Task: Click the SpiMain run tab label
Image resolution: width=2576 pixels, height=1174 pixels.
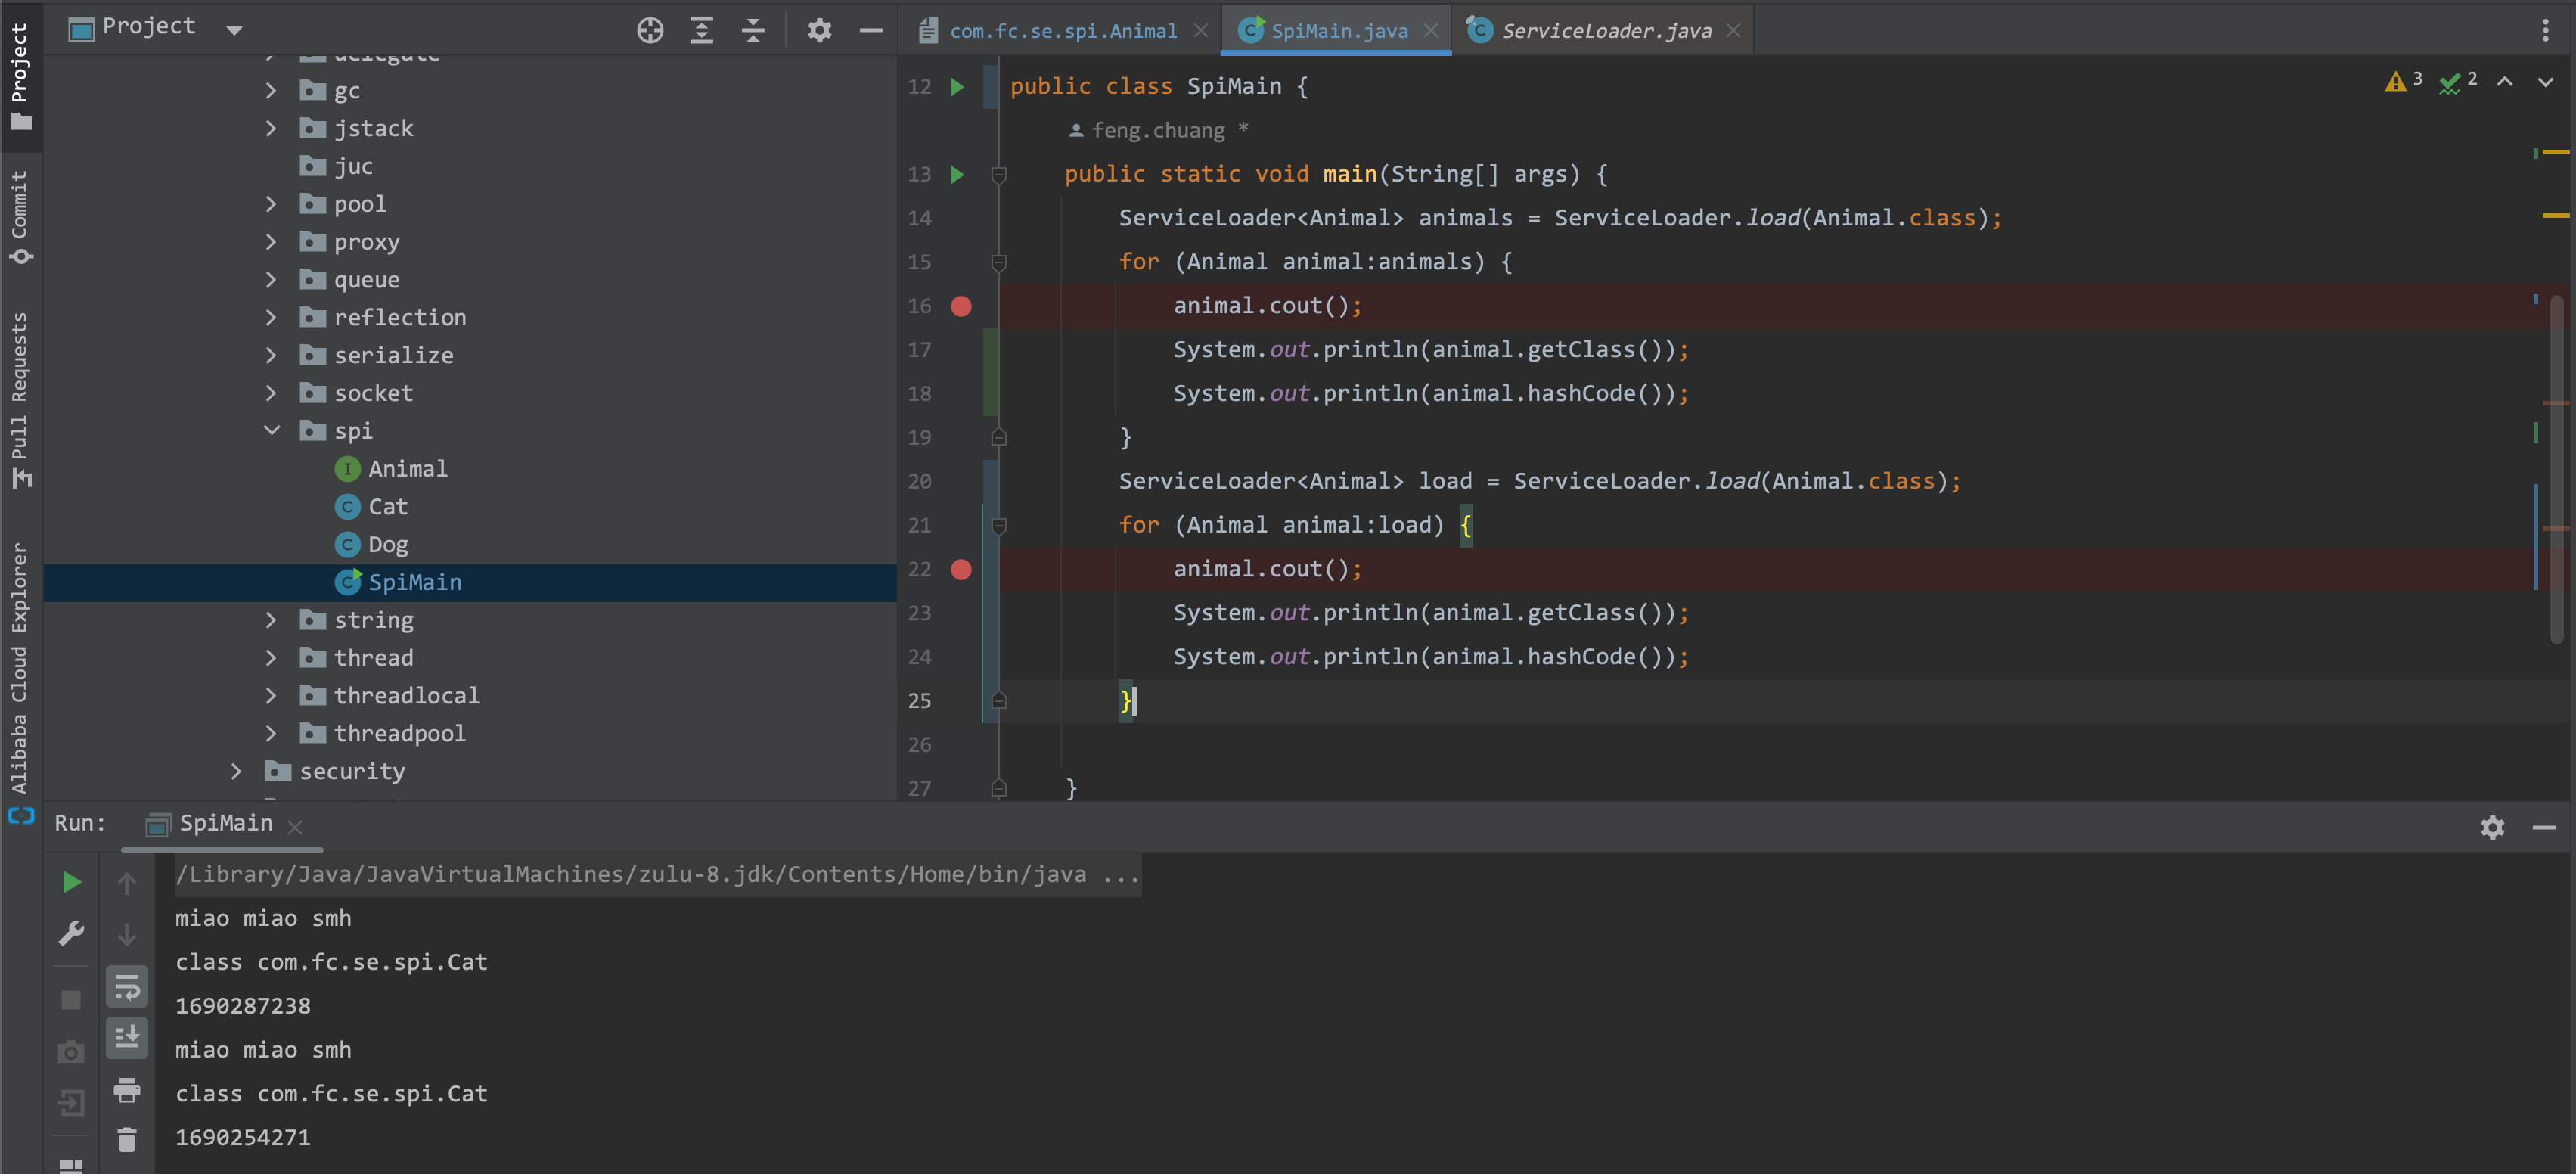Action: [x=225, y=824]
